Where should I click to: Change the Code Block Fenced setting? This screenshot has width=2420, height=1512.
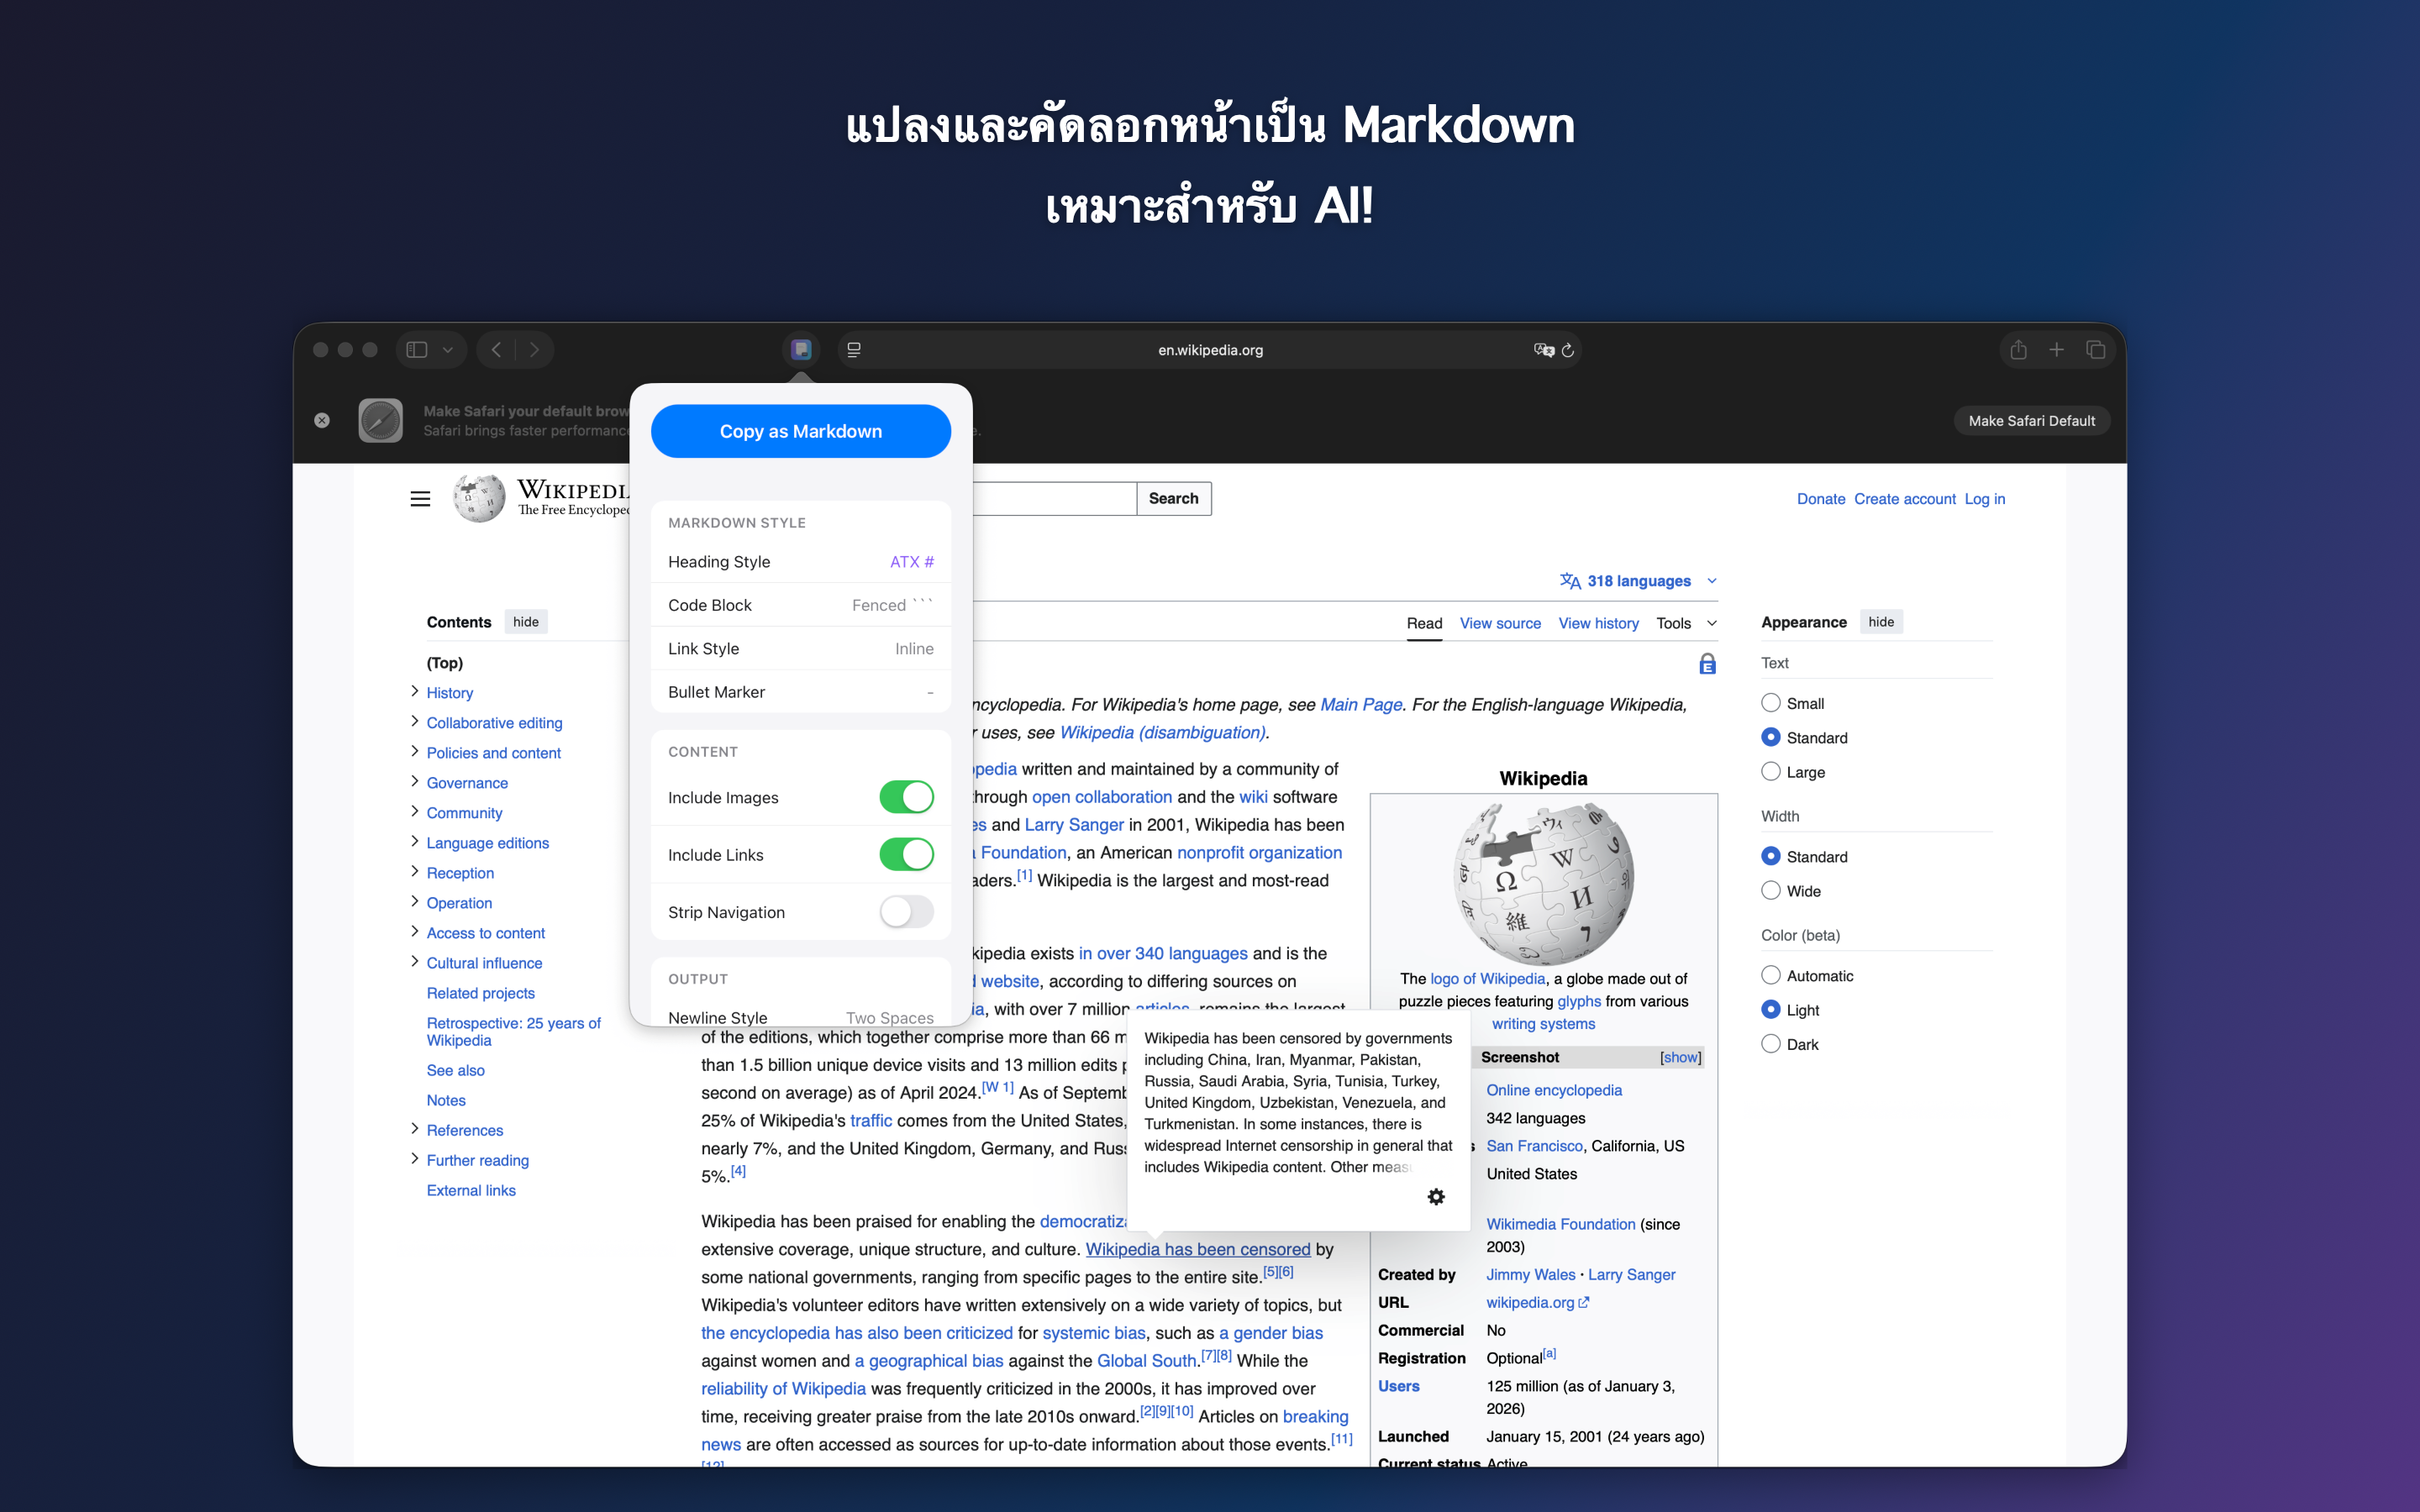800,605
